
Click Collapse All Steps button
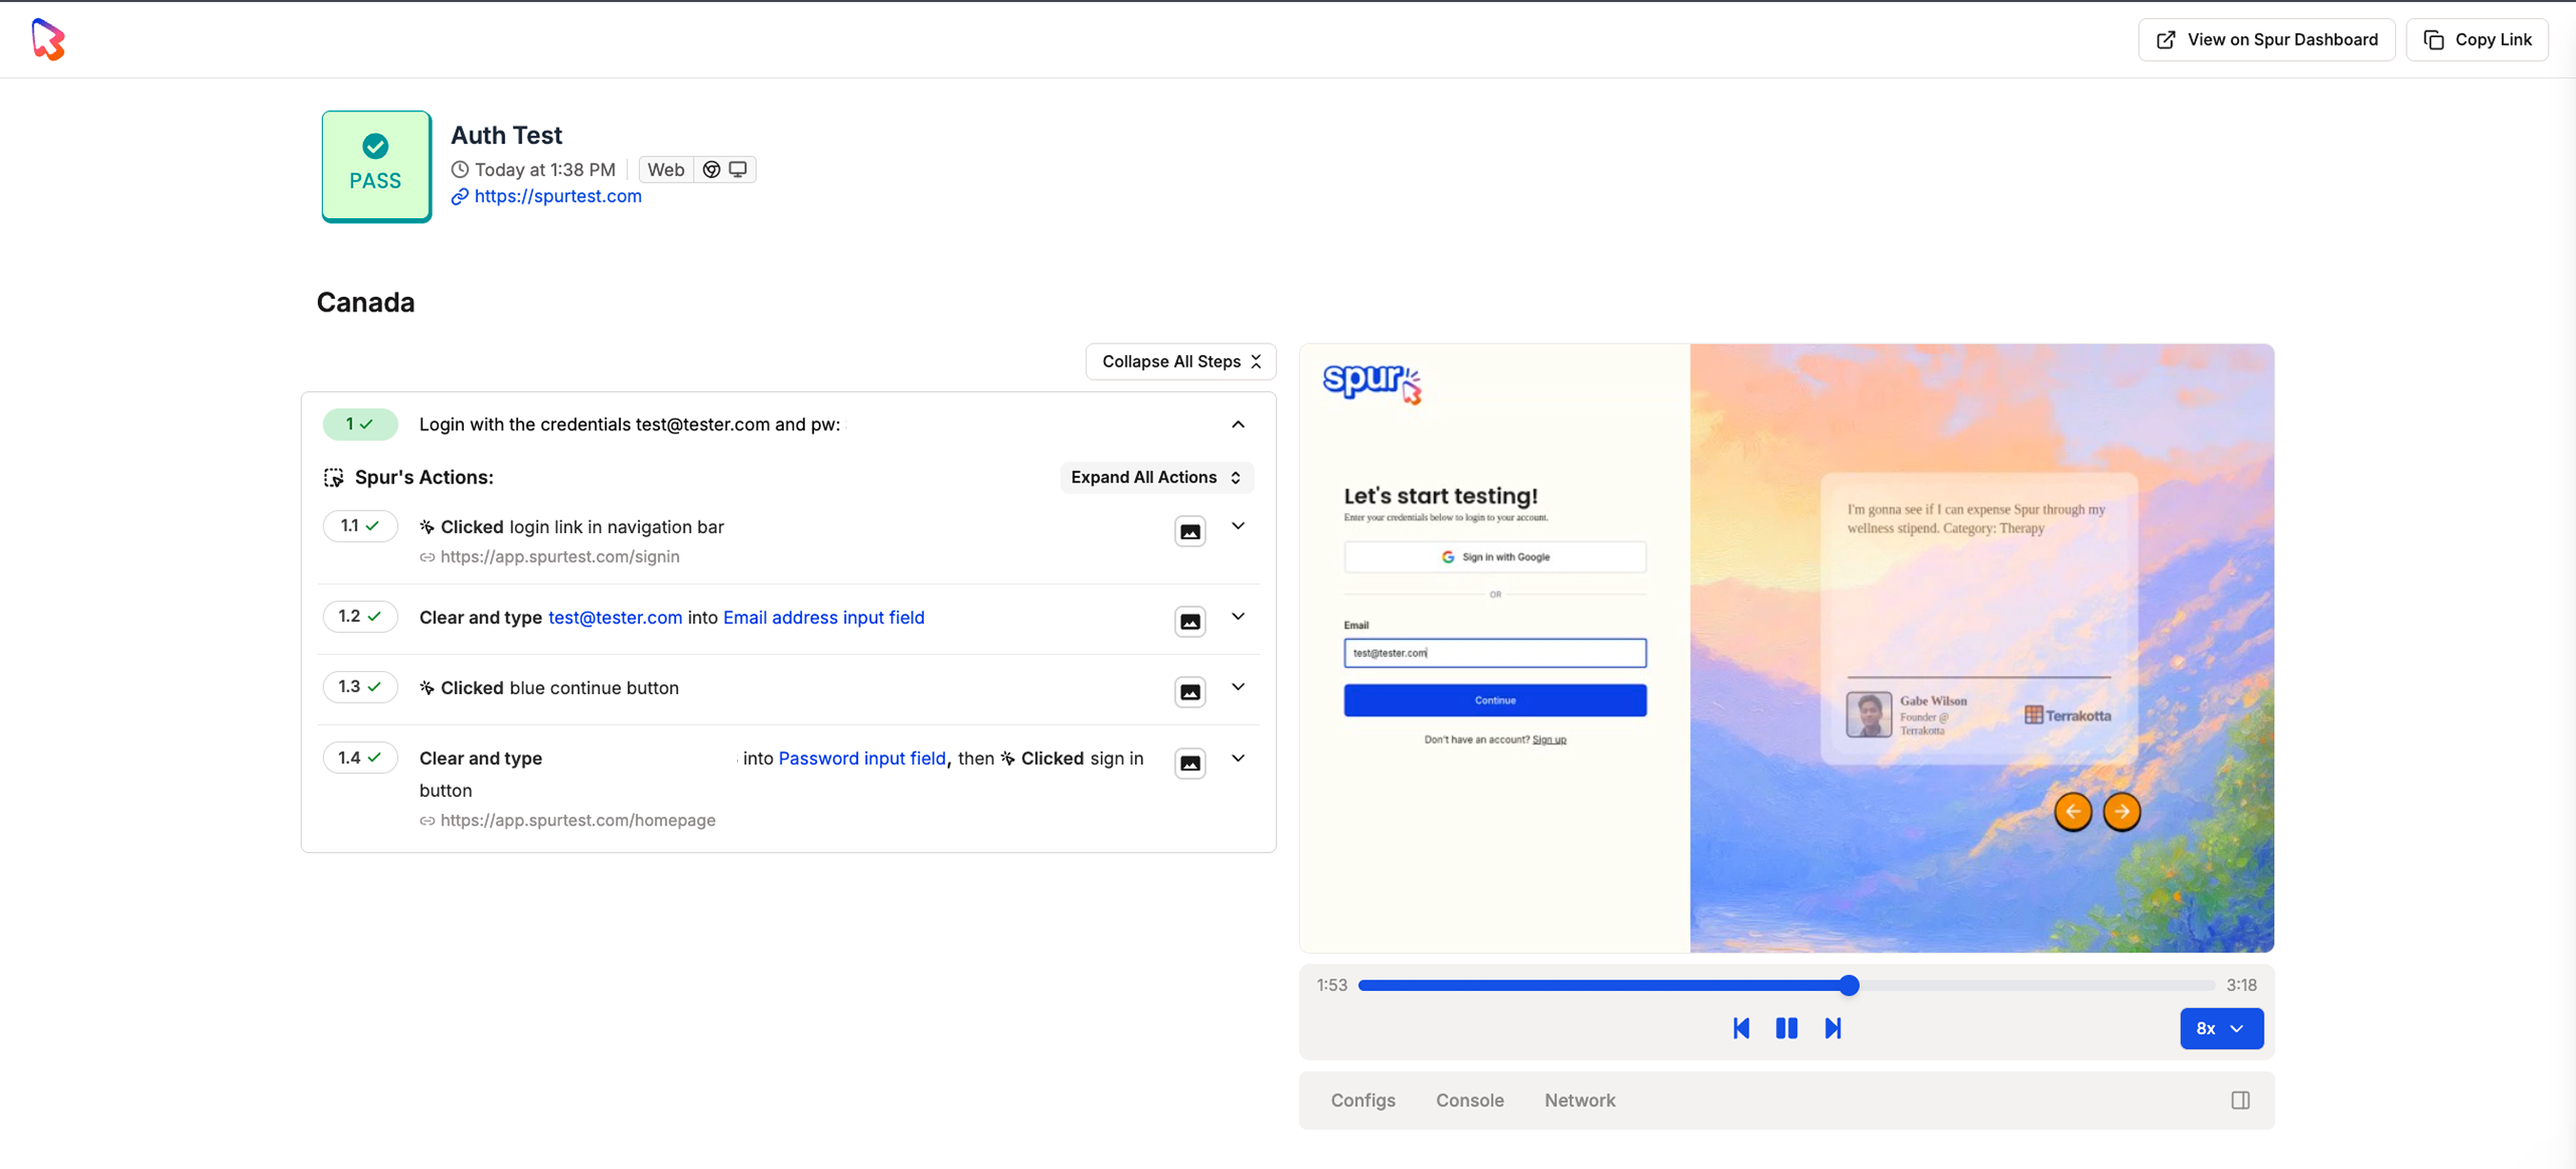pyautogui.click(x=1180, y=361)
